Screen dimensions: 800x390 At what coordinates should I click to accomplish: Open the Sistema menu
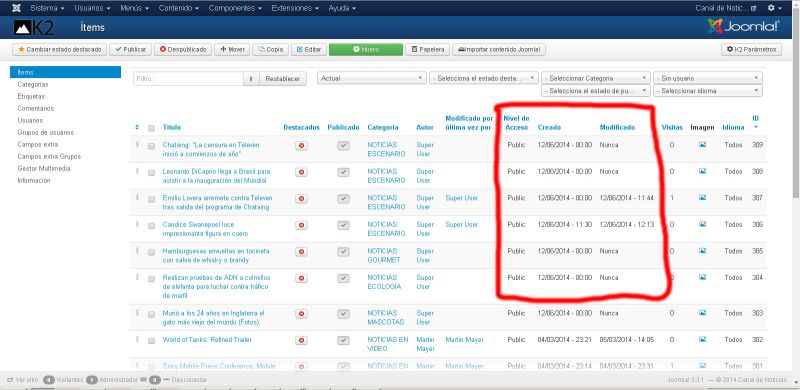coord(47,8)
